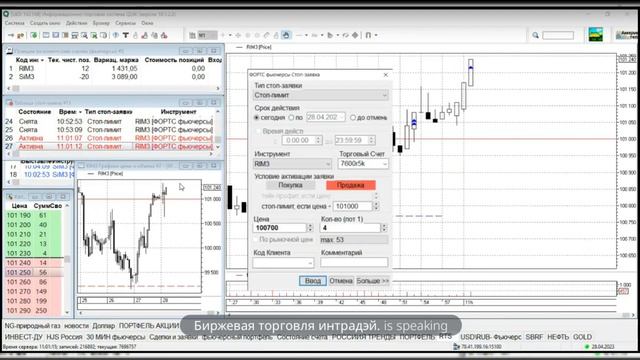Click the stop-limit 101000 spinner arrows
Viewport: 640px width, 360px height.
376,207
